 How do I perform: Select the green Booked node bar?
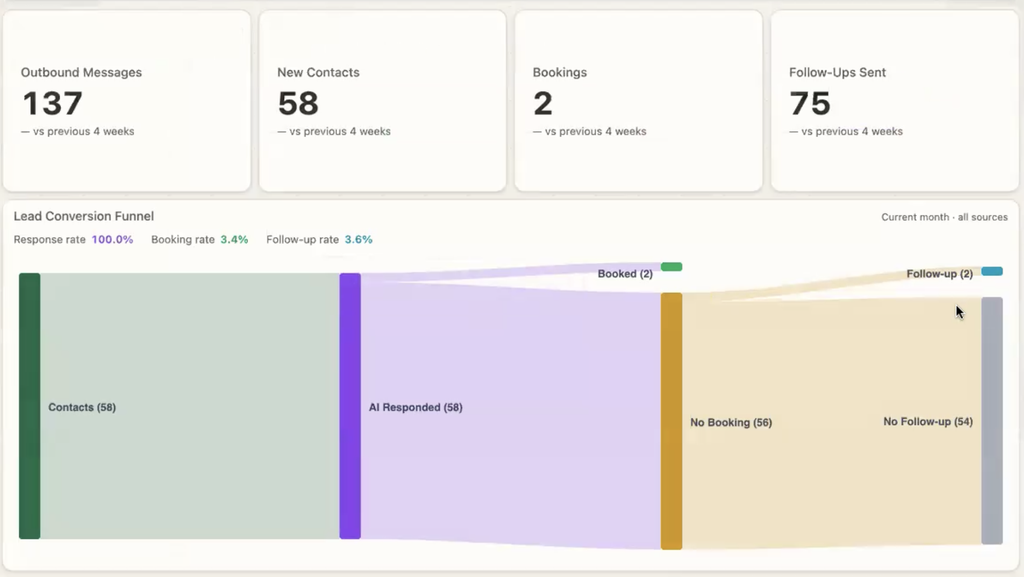pos(671,266)
